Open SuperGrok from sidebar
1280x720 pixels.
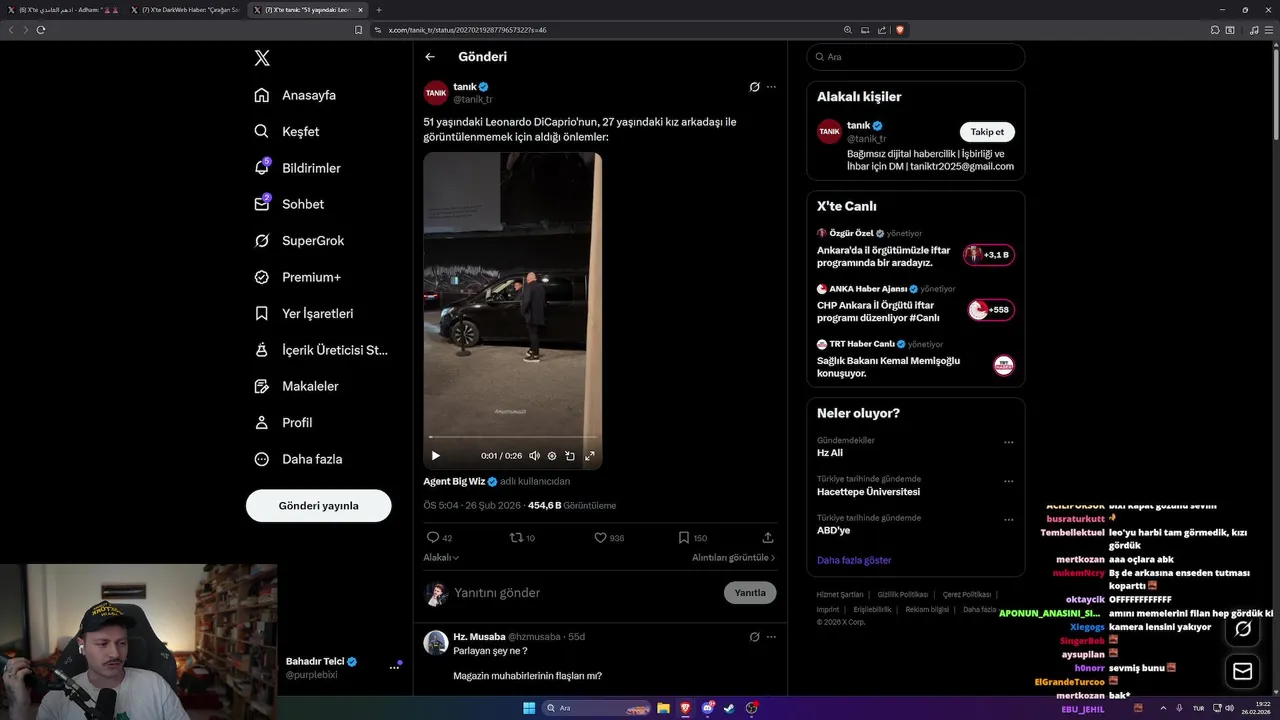pyautogui.click(x=299, y=241)
